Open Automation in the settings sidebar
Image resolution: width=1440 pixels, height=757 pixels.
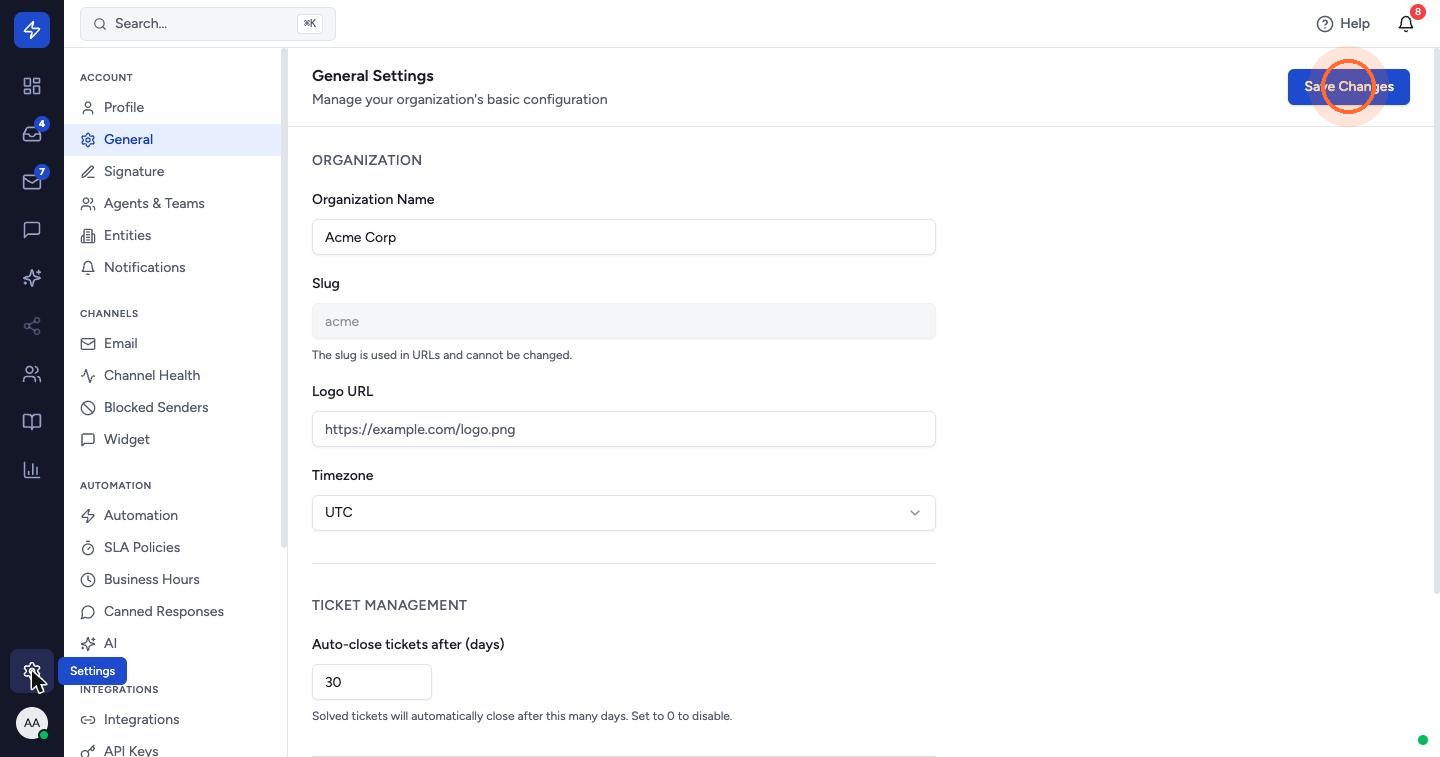coord(172,515)
